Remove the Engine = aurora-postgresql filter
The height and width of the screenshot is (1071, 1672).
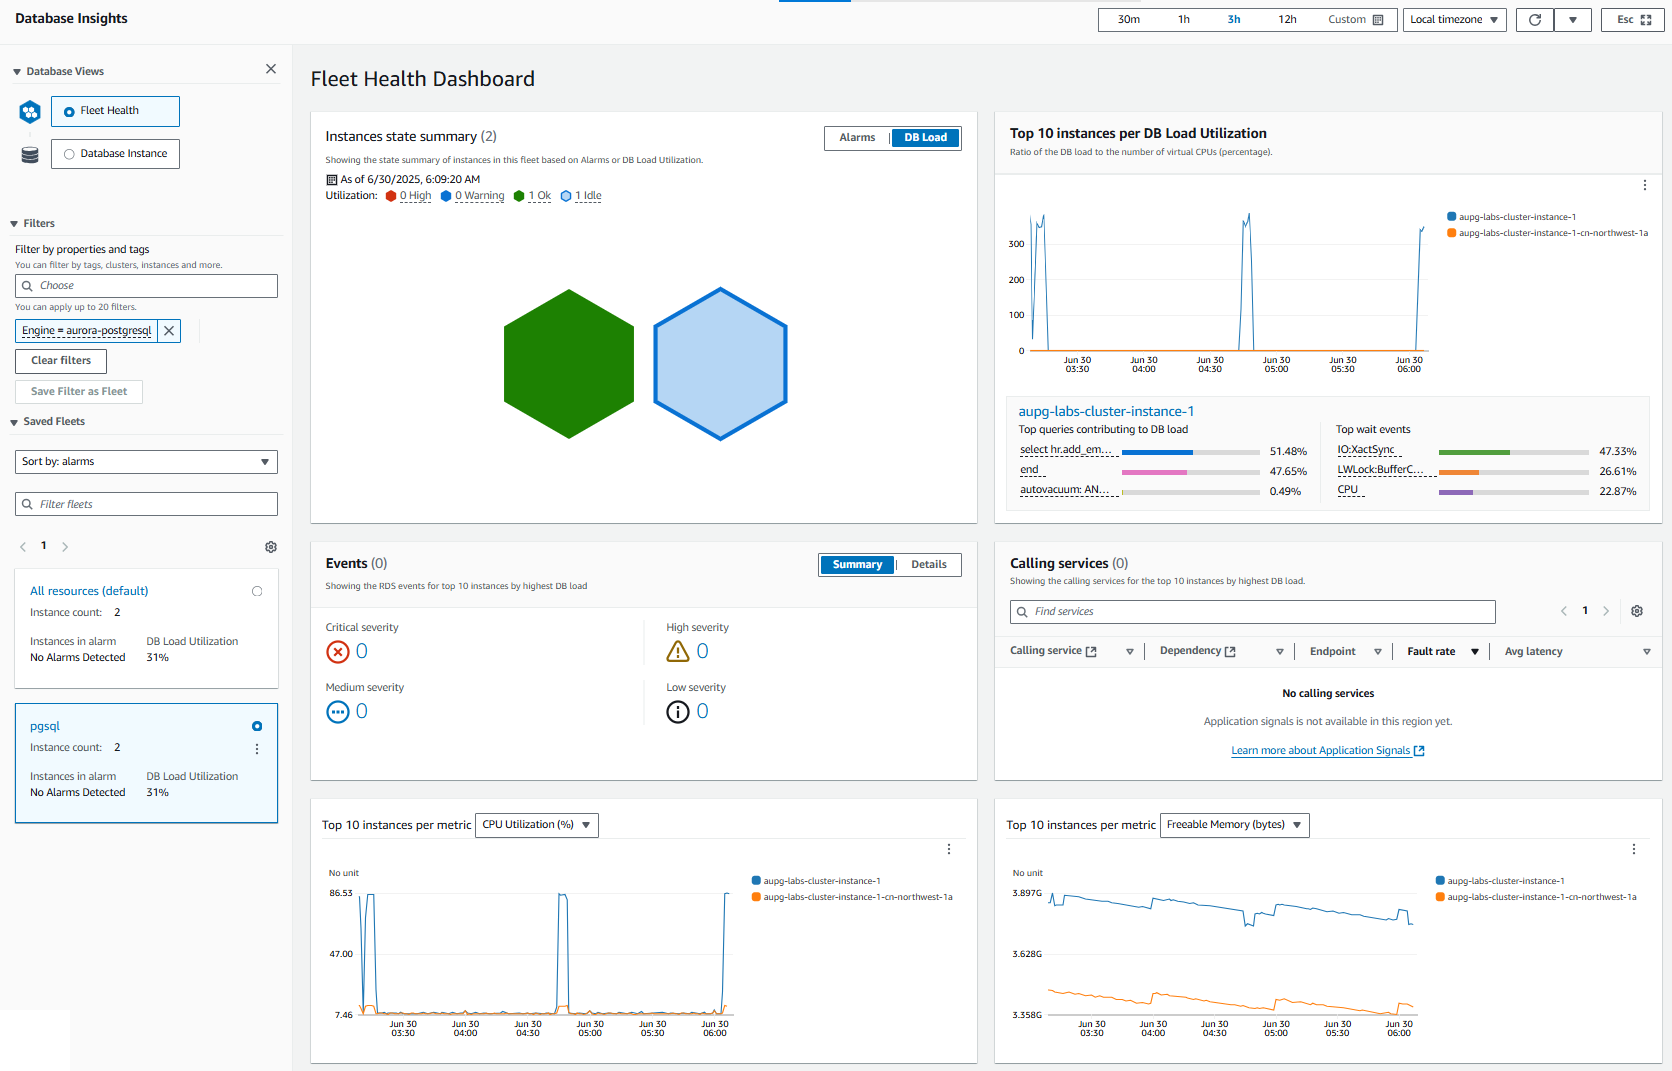click(169, 331)
